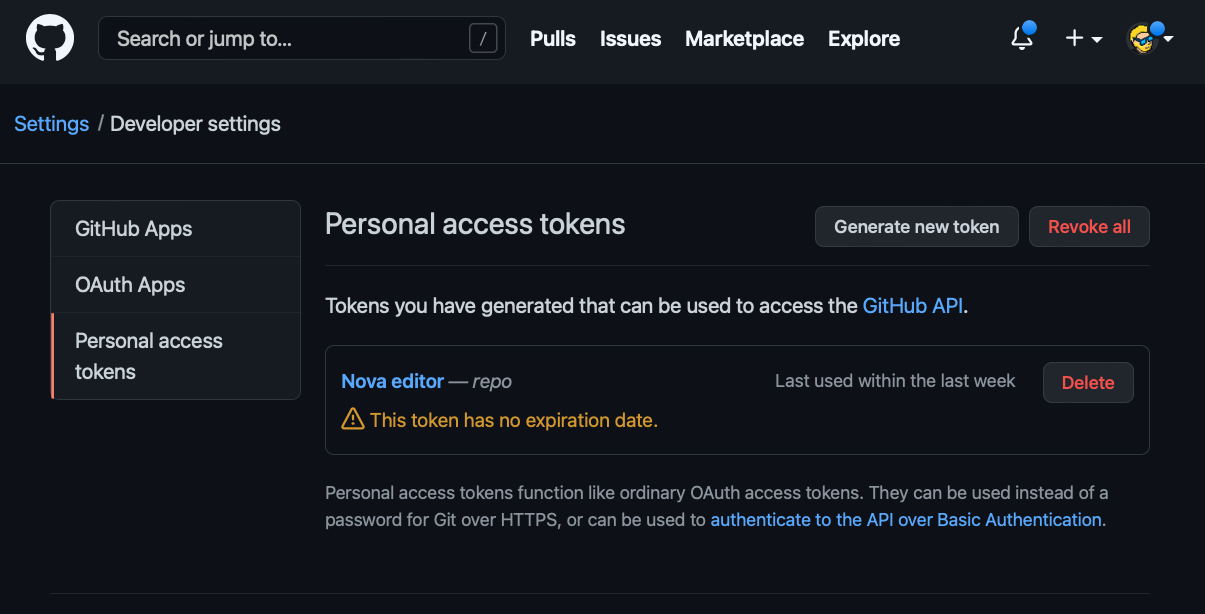Open the Explore page
This screenshot has height=614, width=1205.
pyautogui.click(x=863, y=39)
